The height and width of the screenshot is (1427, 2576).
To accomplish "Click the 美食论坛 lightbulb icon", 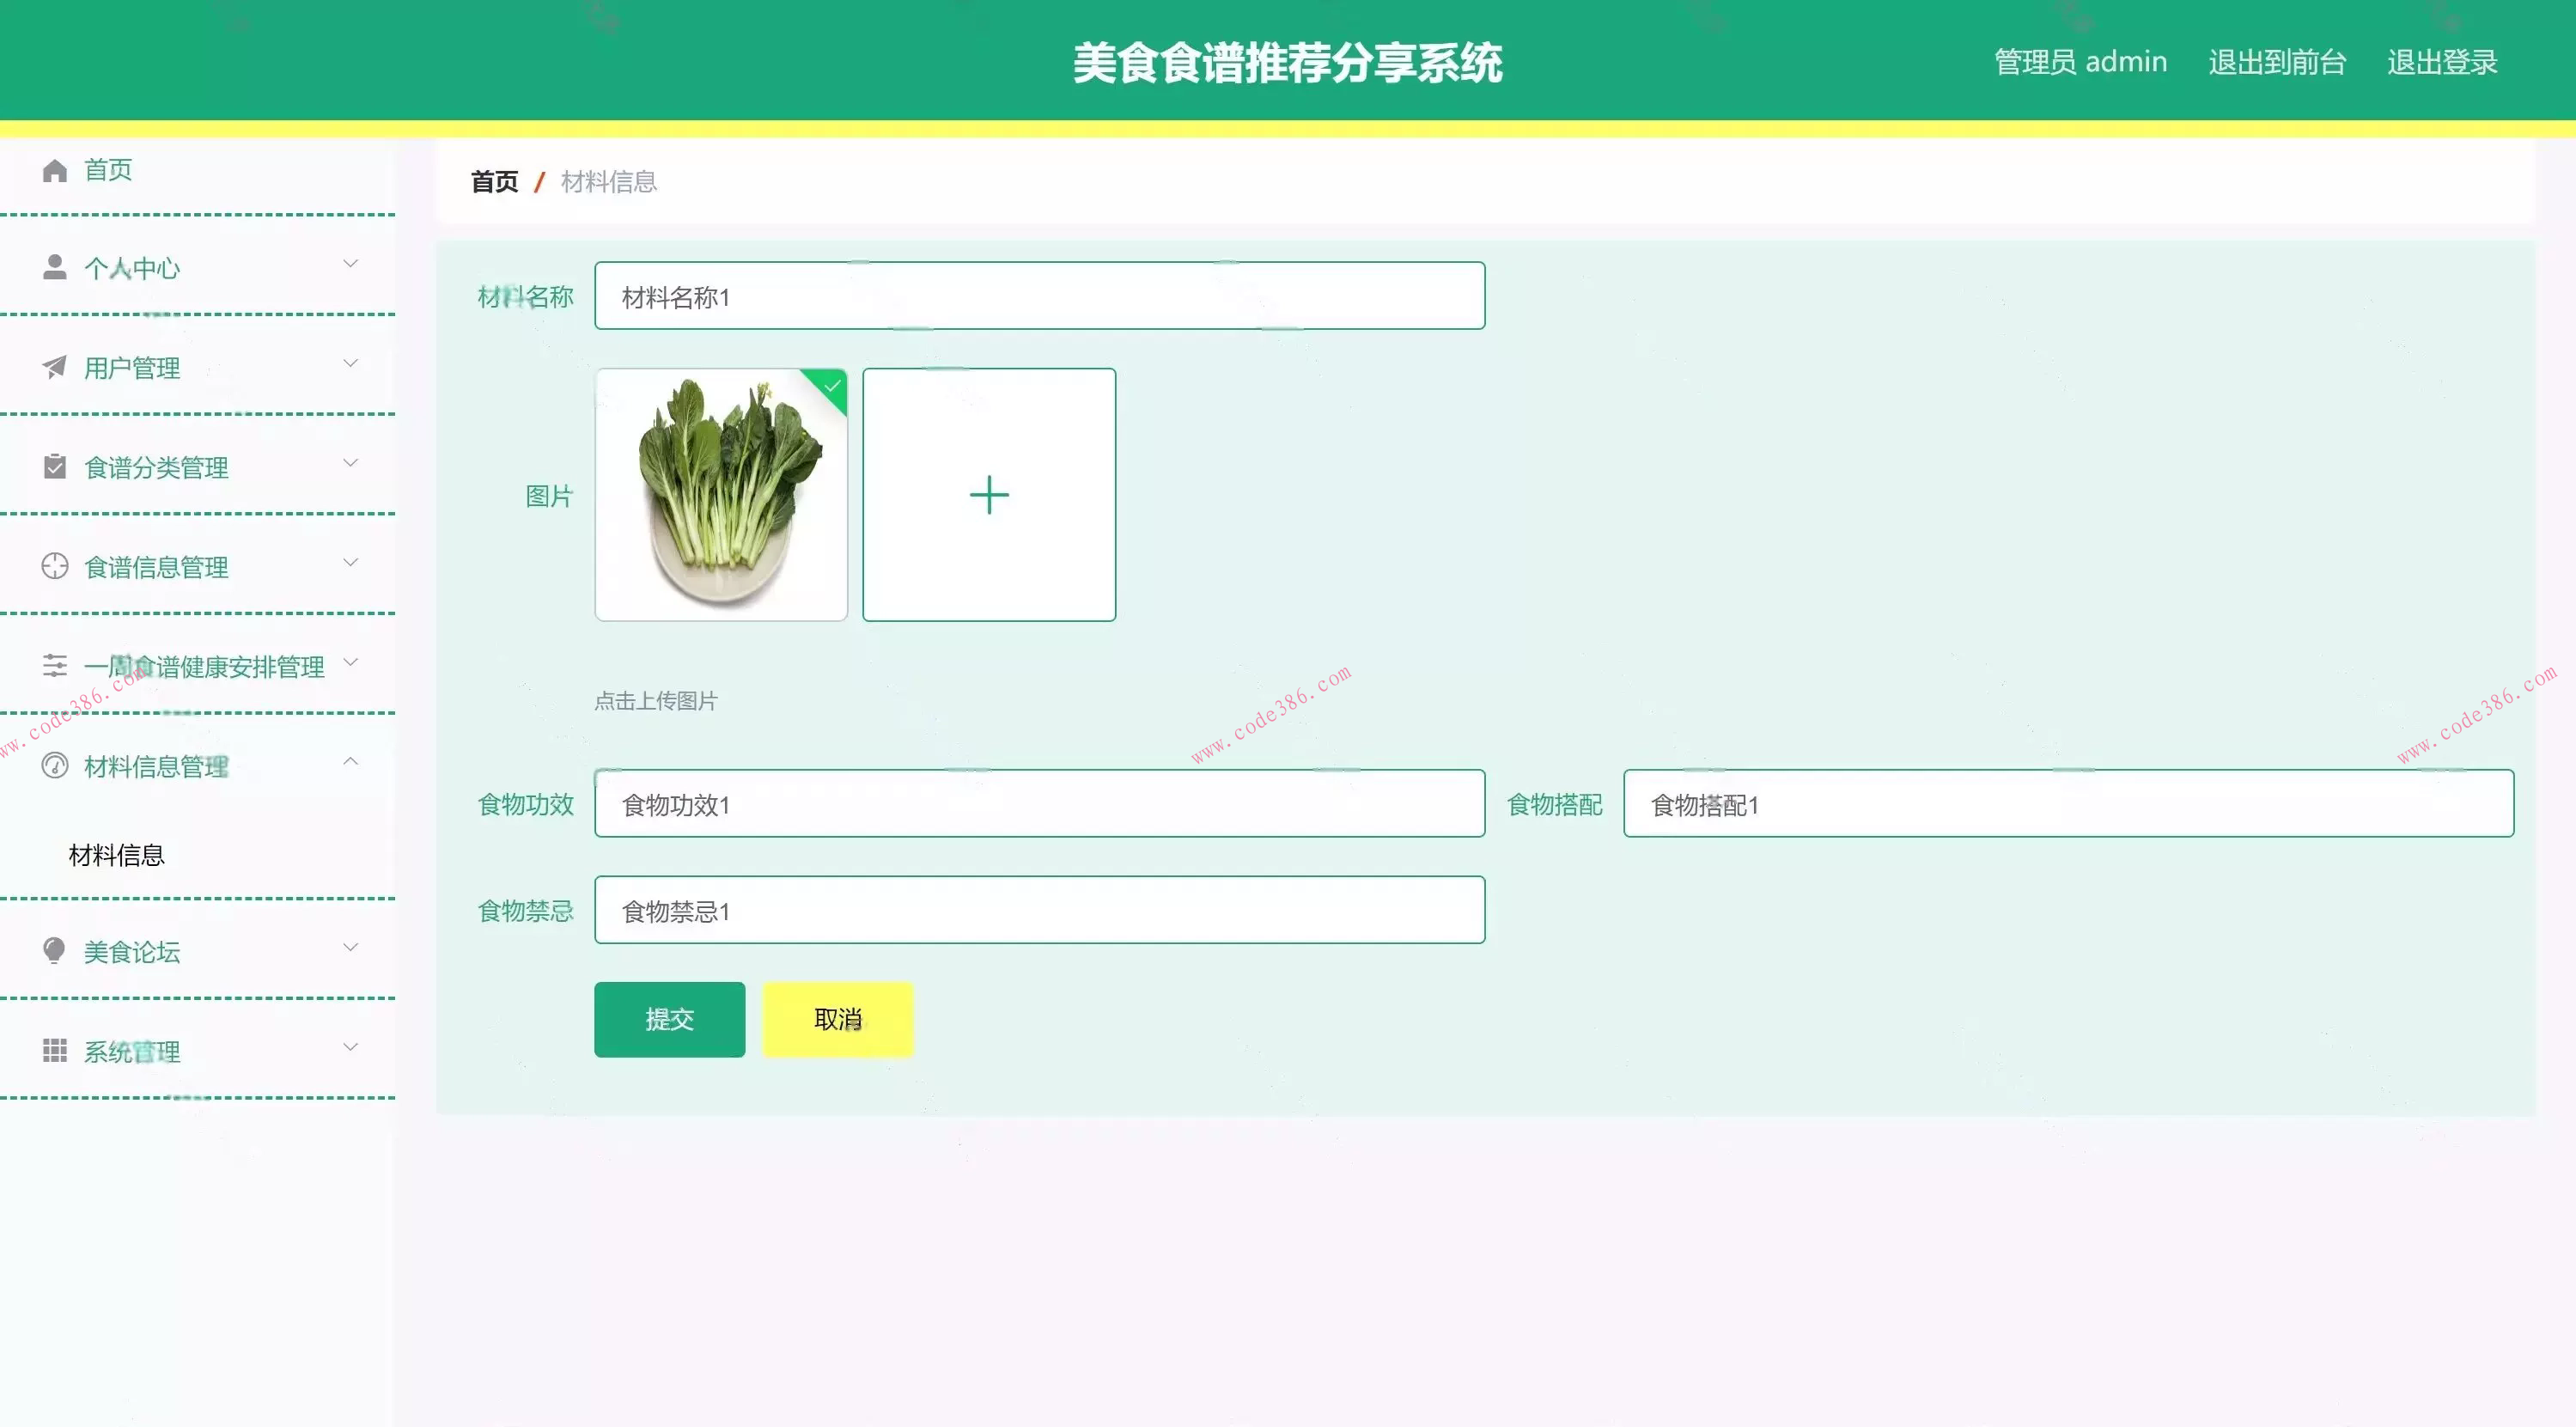I will pos(54,951).
